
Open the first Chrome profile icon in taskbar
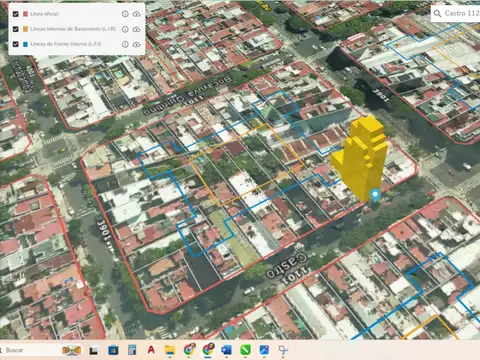(189, 350)
